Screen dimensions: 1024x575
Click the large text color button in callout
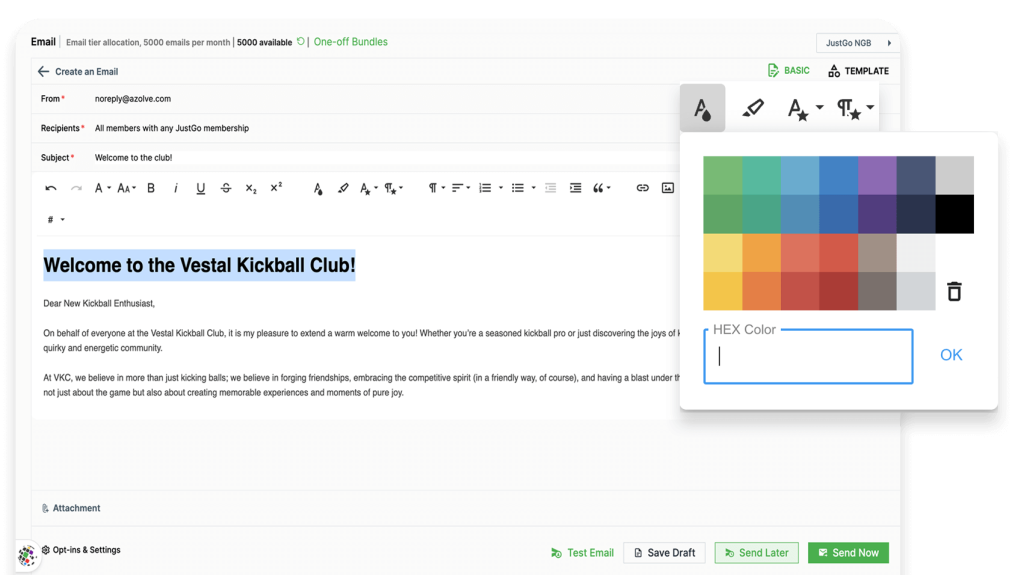point(702,108)
